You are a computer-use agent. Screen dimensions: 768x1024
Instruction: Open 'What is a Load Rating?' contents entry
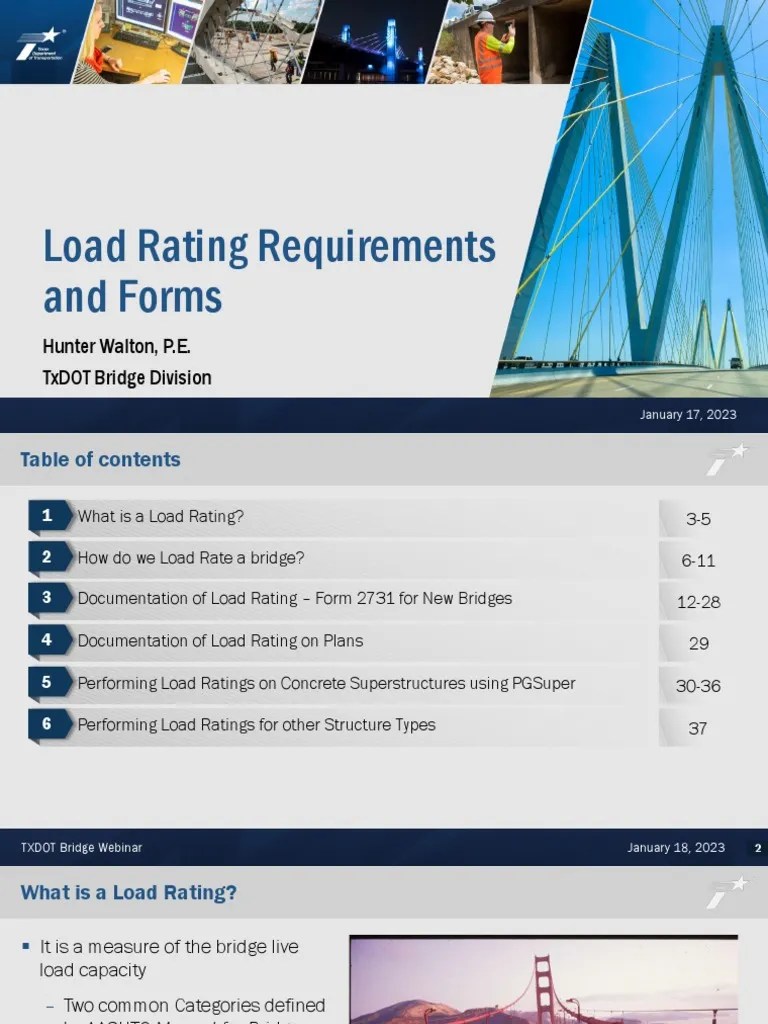[x=161, y=517]
